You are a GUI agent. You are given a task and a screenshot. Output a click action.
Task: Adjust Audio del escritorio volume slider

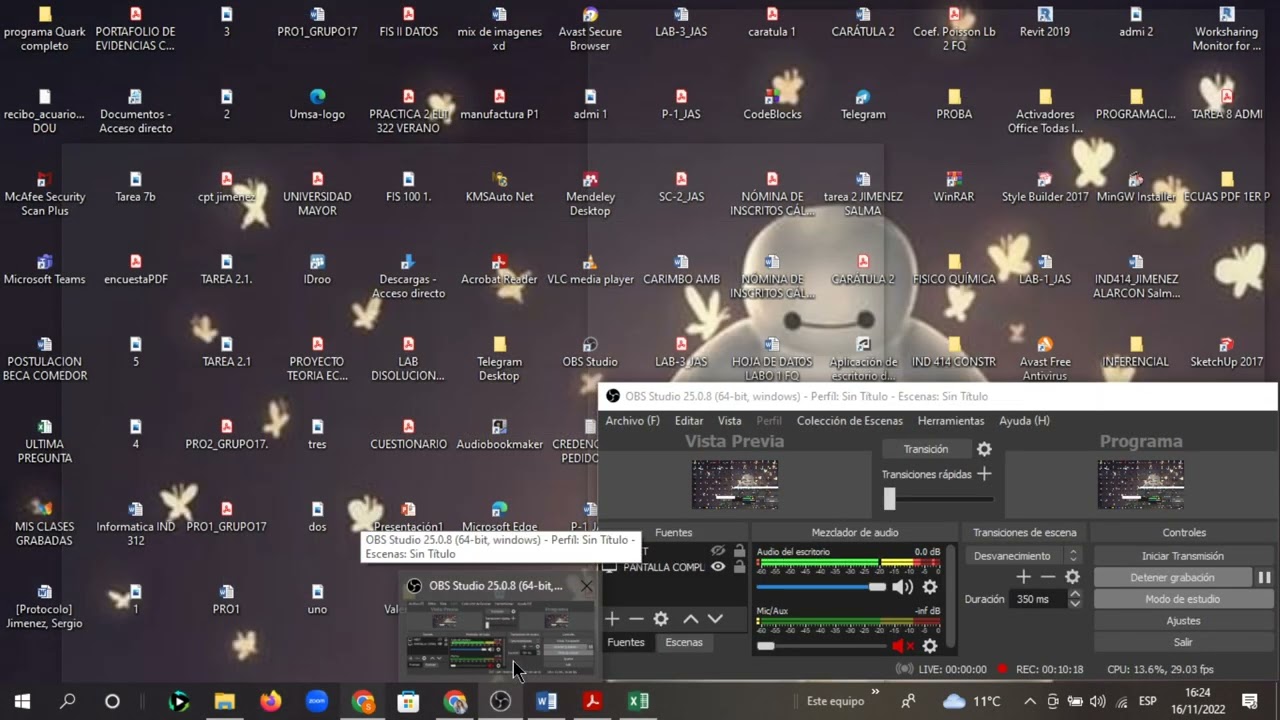click(821, 587)
